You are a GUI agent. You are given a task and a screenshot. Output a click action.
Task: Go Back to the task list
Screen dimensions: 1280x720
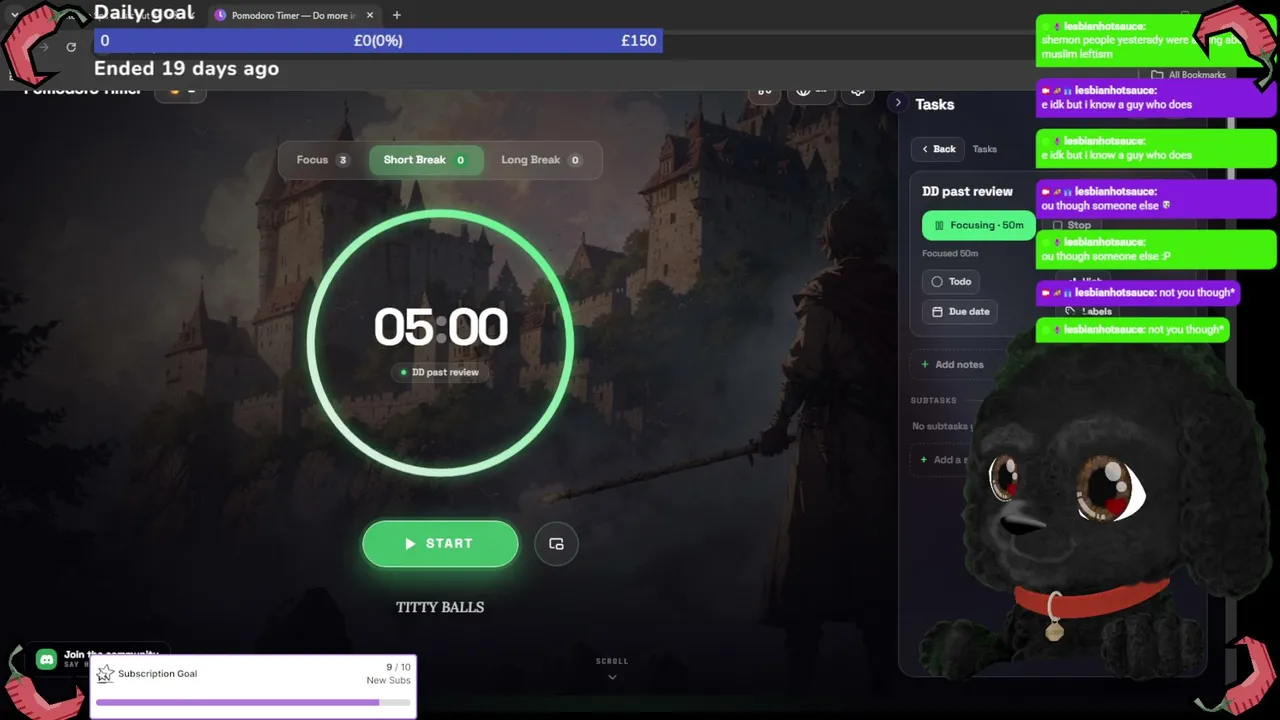pos(938,149)
